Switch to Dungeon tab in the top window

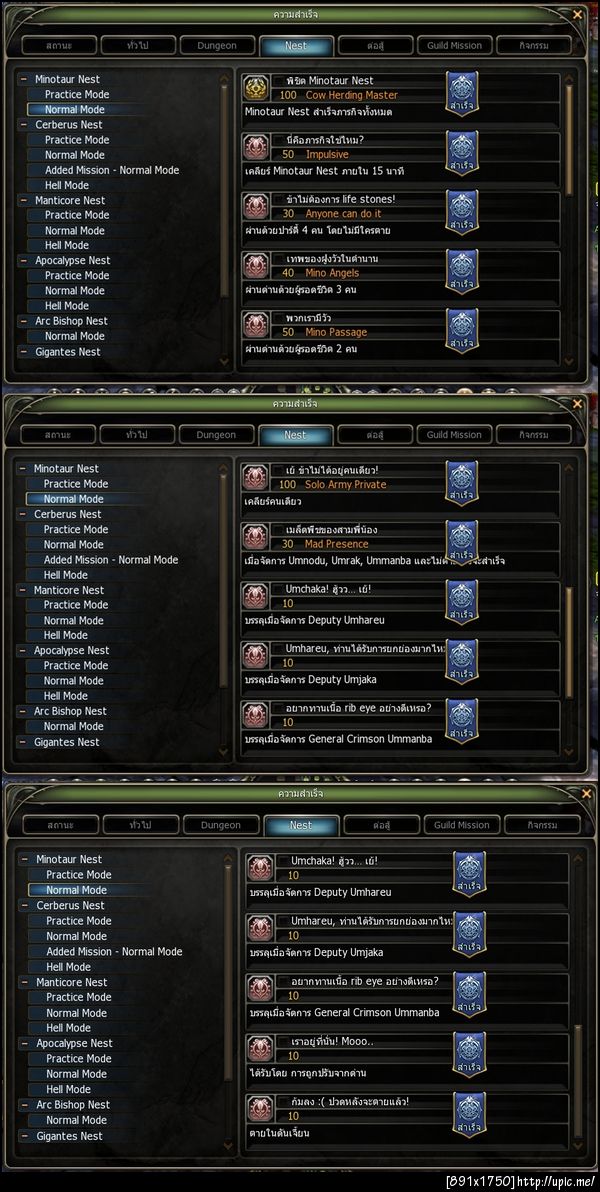pyautogui.click(x=217, y=46)
